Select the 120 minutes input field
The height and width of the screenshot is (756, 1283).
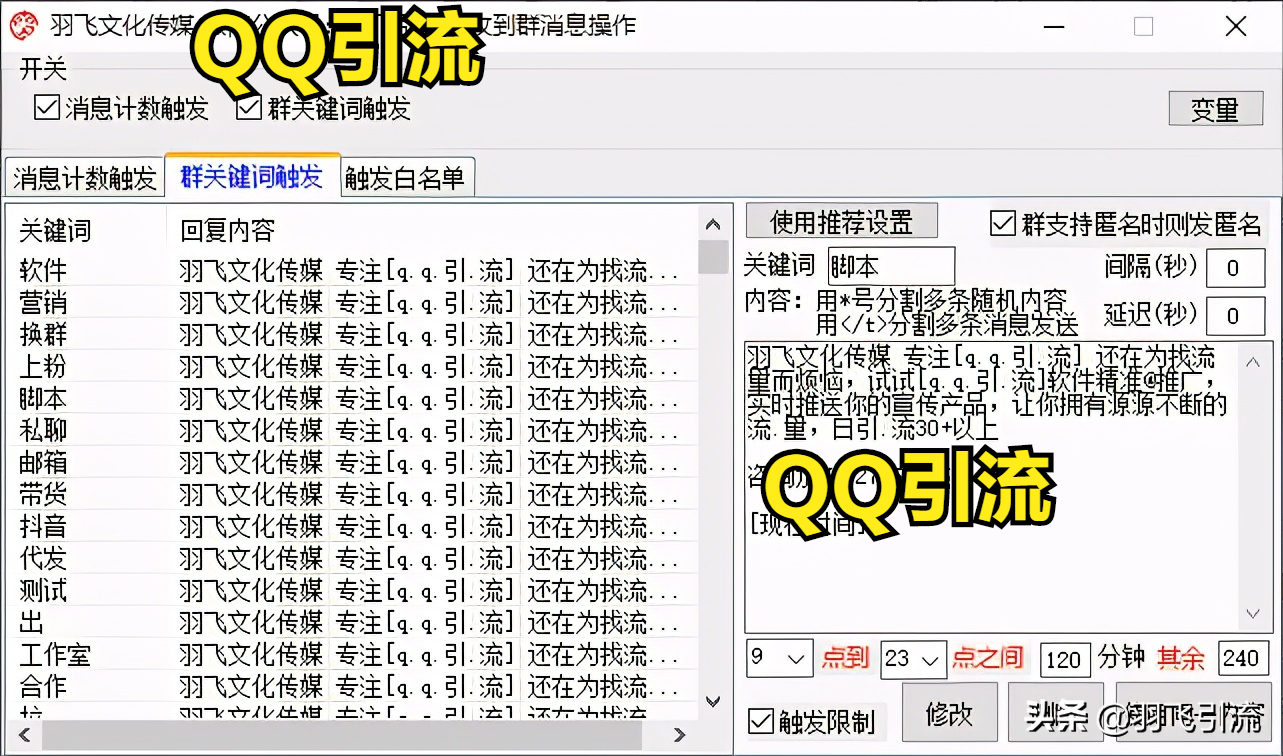click(1065, 659)
